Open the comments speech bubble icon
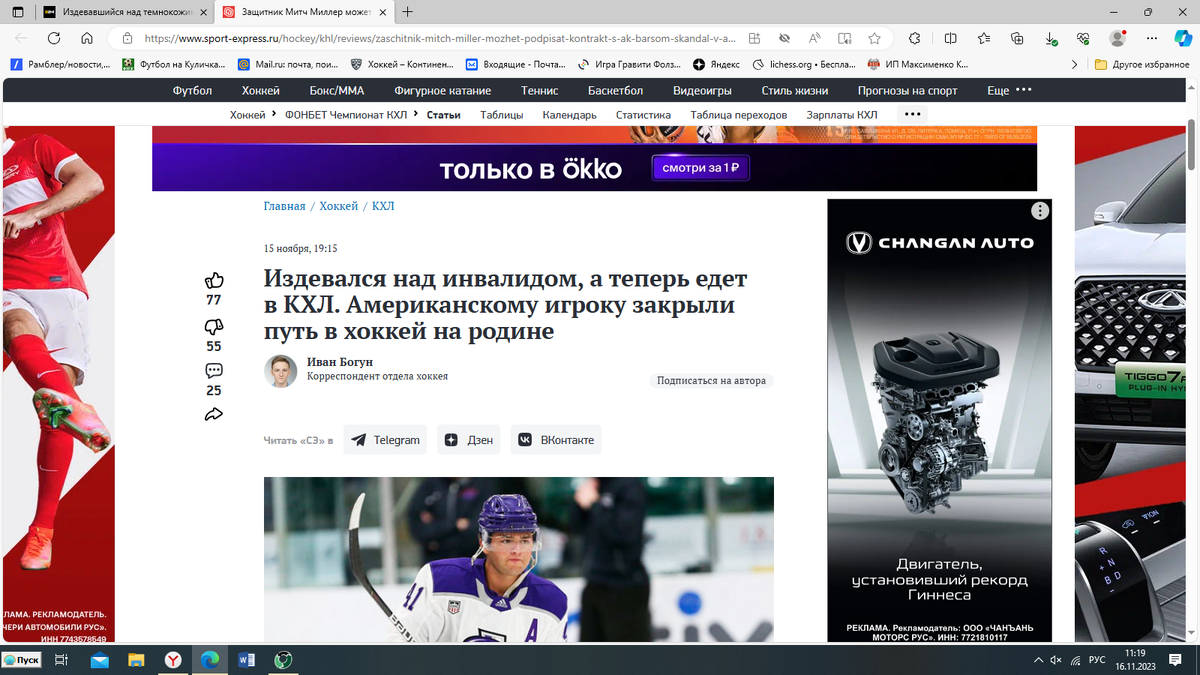 click(213, 371)
